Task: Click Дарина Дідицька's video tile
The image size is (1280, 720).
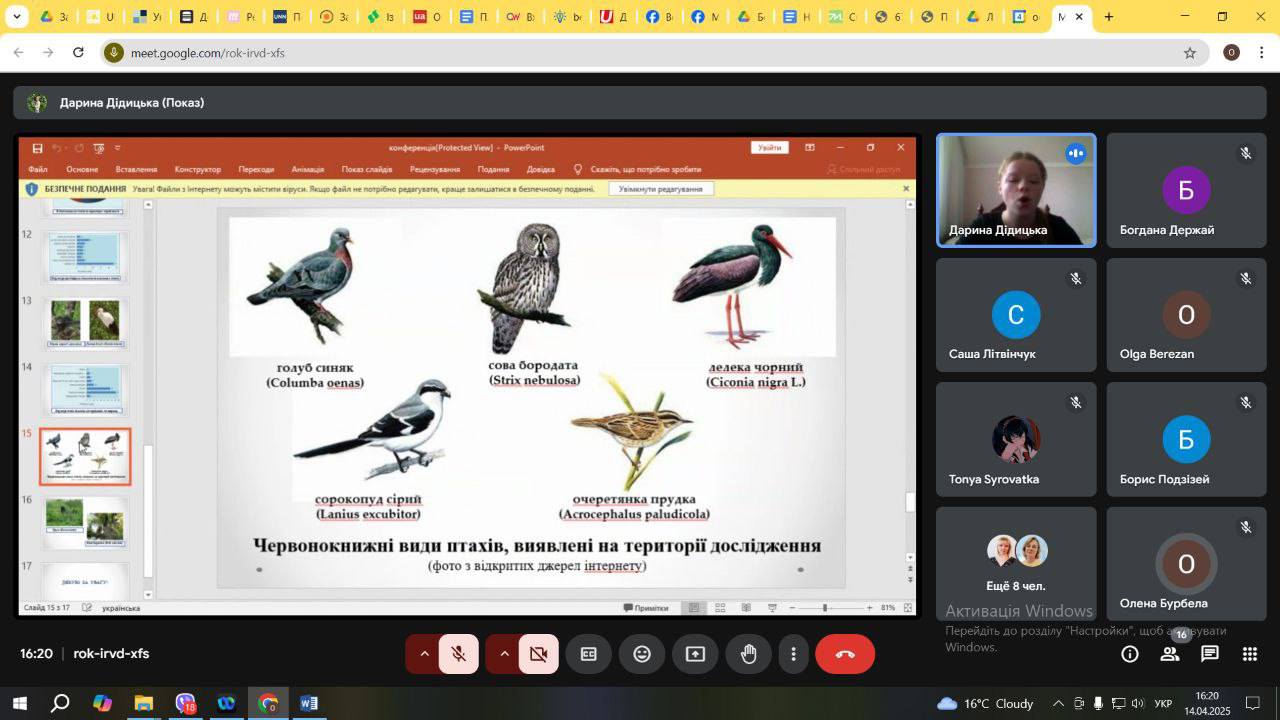Action: (x=1016, y=190)
